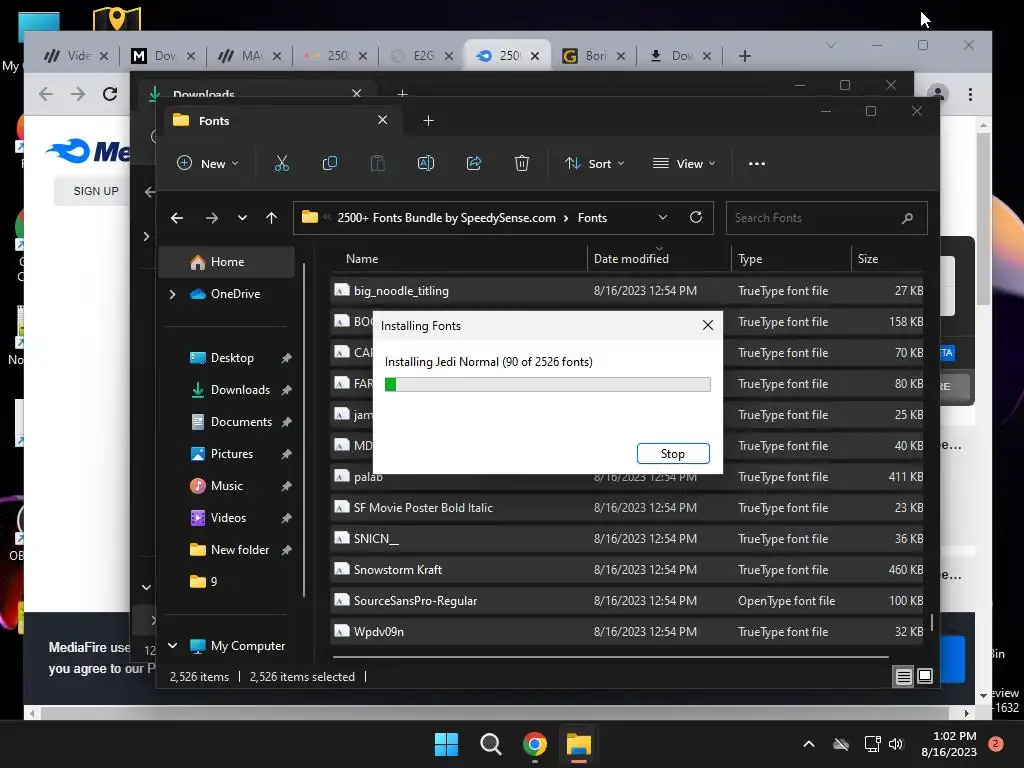Show hidden system tray icons
This screenshot has height=768, width=1024.
(x=808, y=744)
